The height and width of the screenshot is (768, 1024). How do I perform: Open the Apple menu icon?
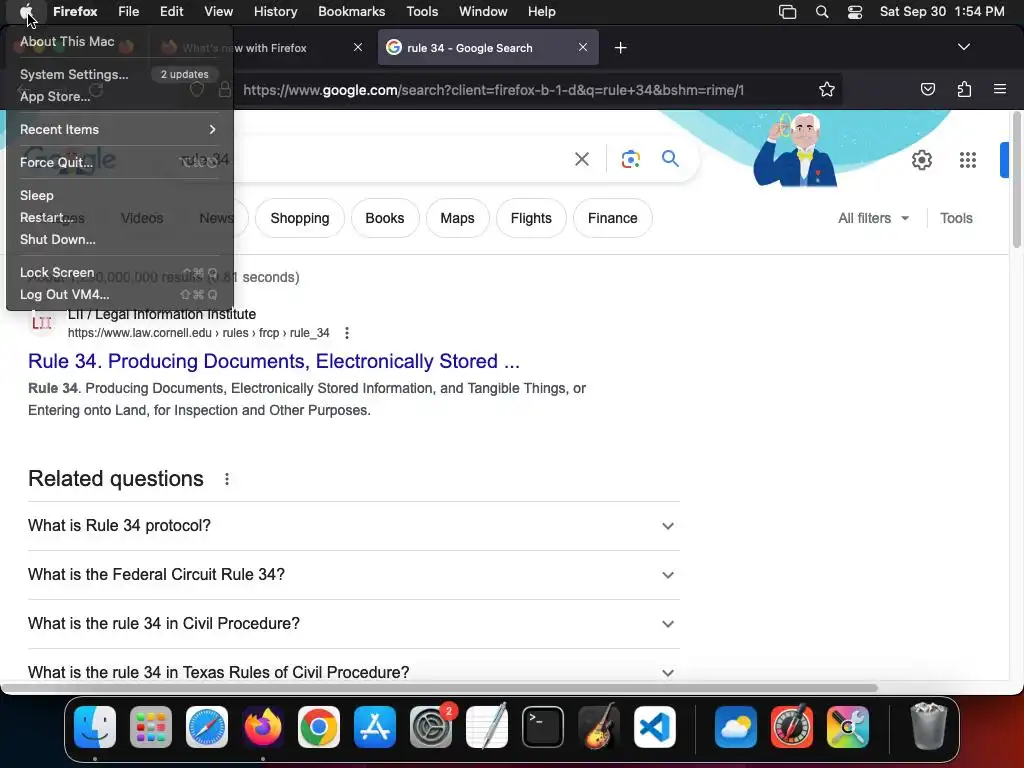26,12
